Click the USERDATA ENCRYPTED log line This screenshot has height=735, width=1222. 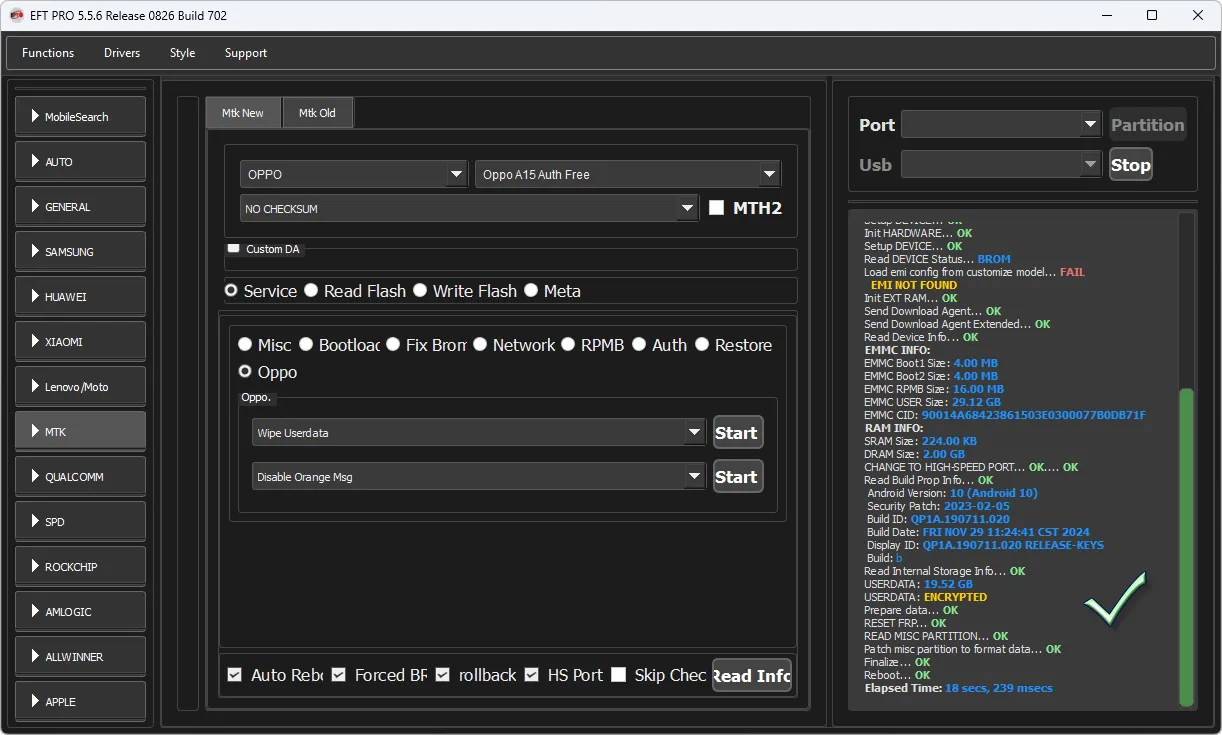pos(925,597)
